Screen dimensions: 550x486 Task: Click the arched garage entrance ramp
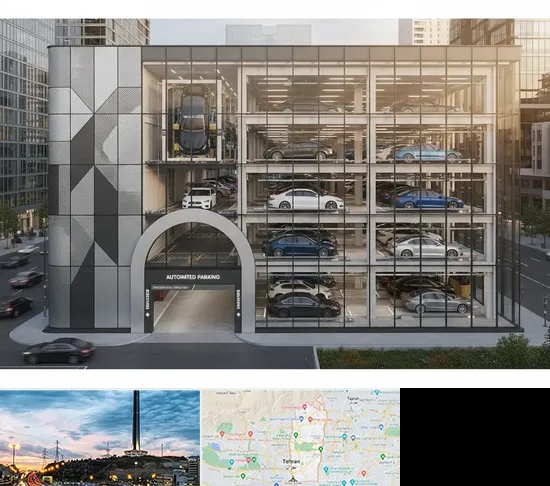click(x=194, y=311)
